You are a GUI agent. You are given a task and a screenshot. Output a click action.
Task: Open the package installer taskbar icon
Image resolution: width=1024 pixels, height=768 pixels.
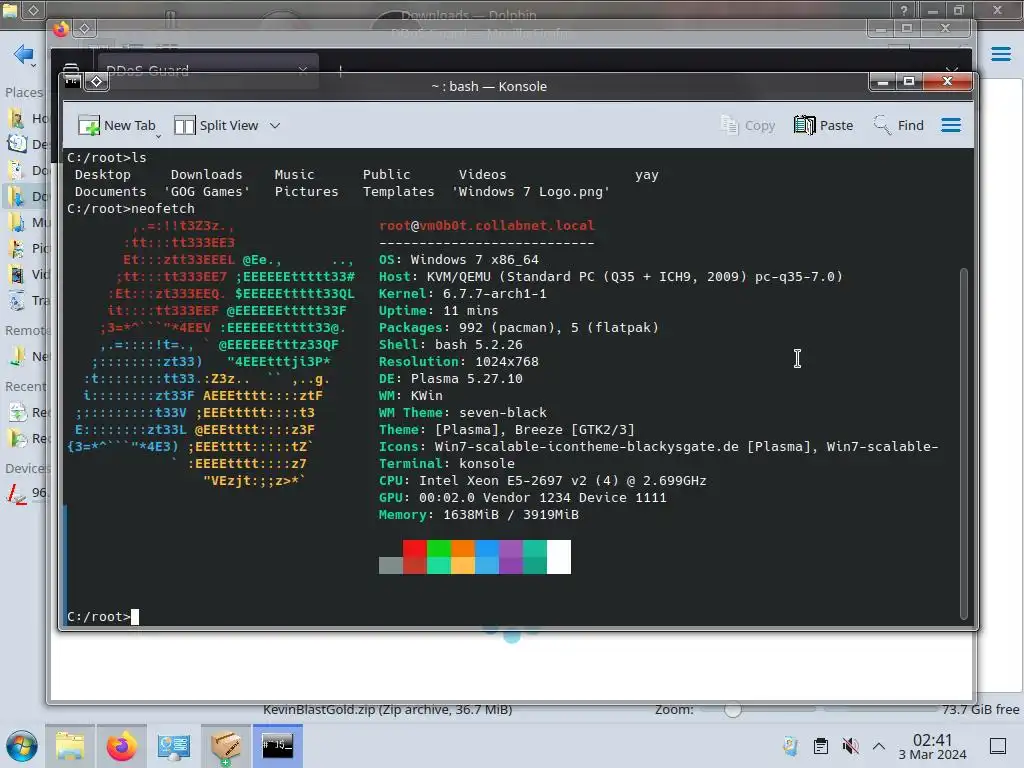click(x=225, y=746)
